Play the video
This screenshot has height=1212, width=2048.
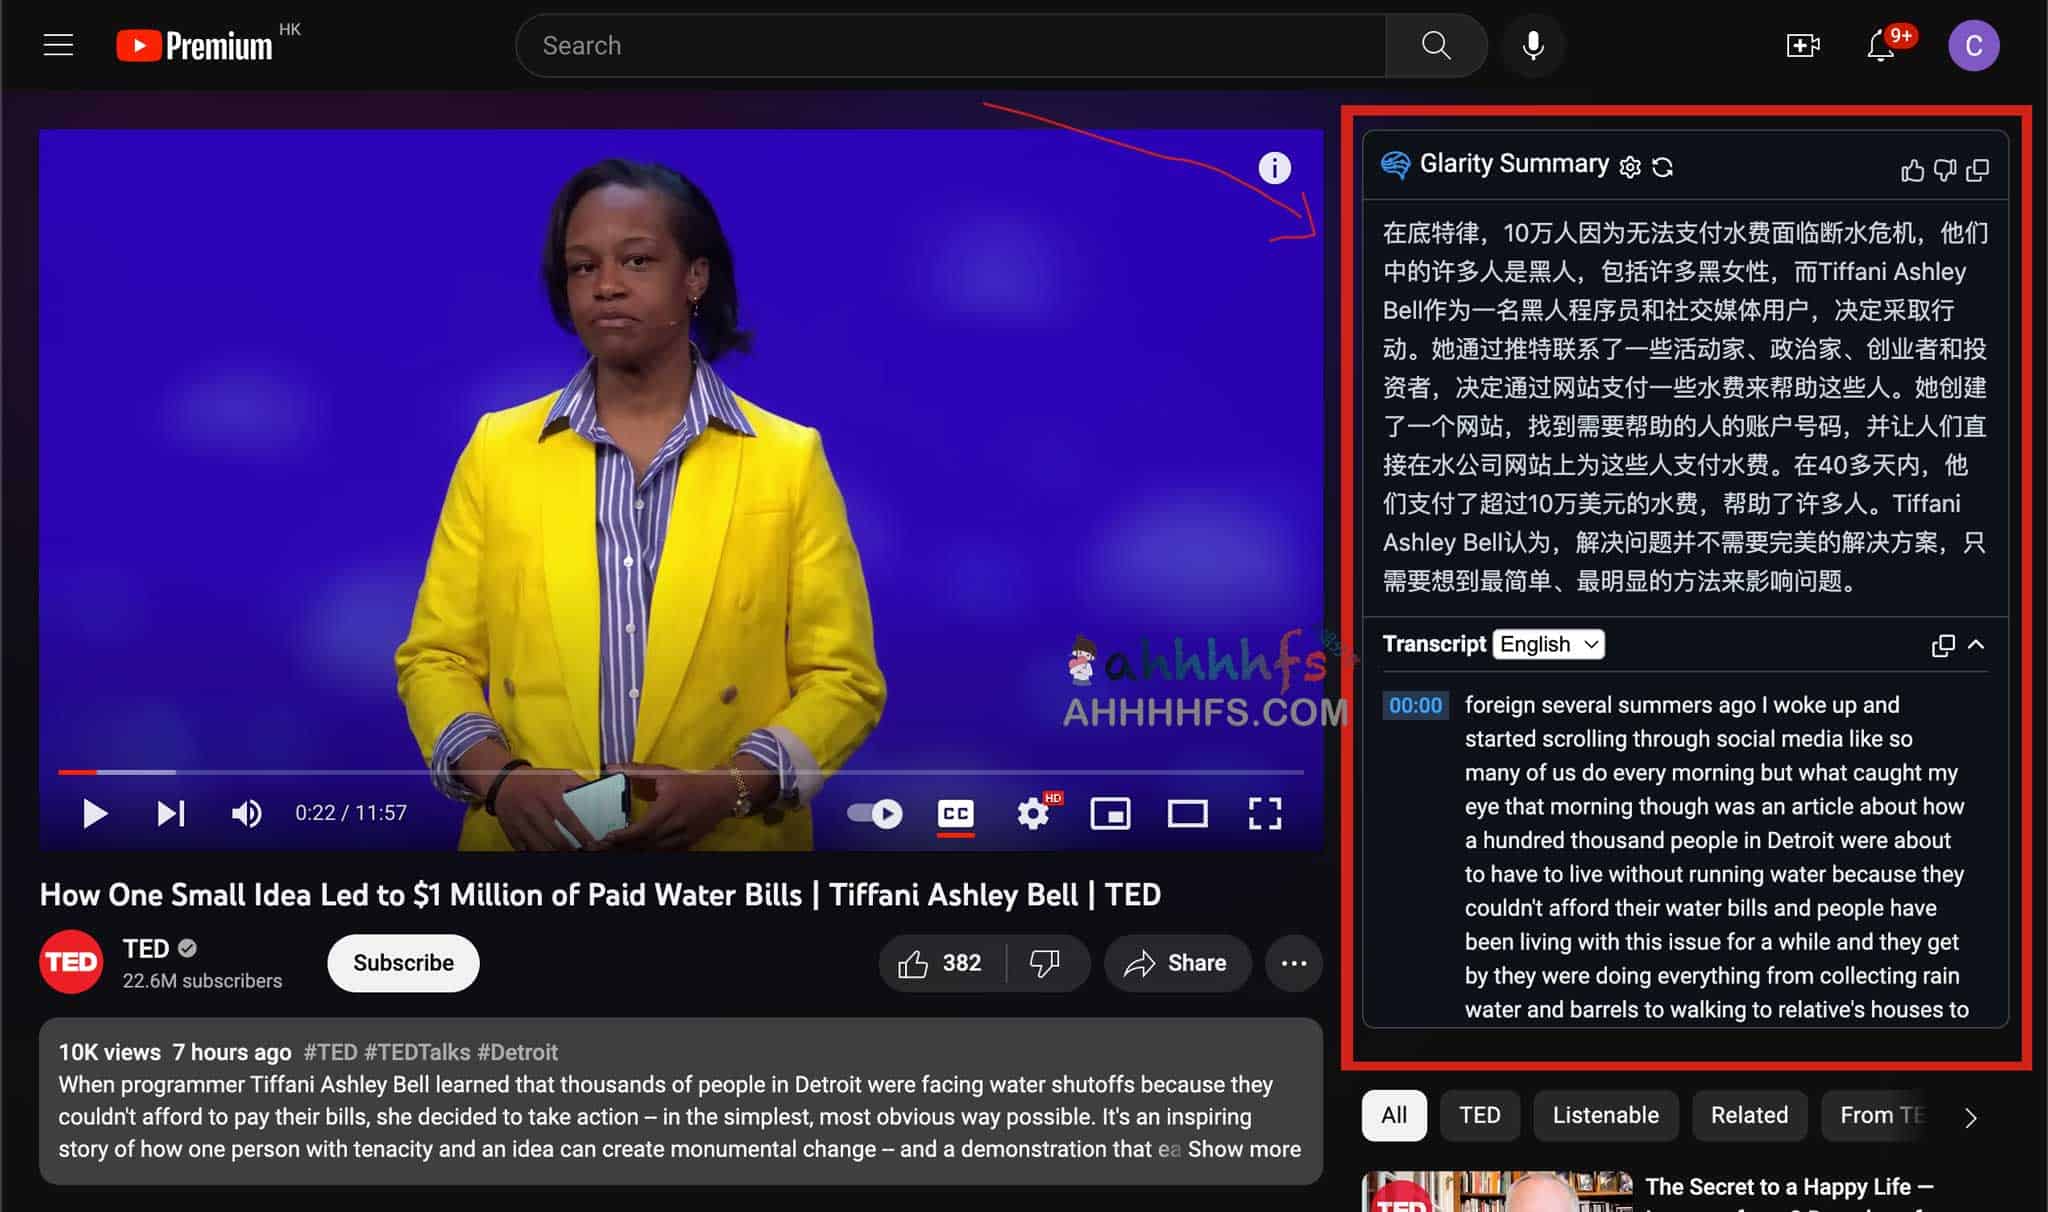(x=95, y=813)
